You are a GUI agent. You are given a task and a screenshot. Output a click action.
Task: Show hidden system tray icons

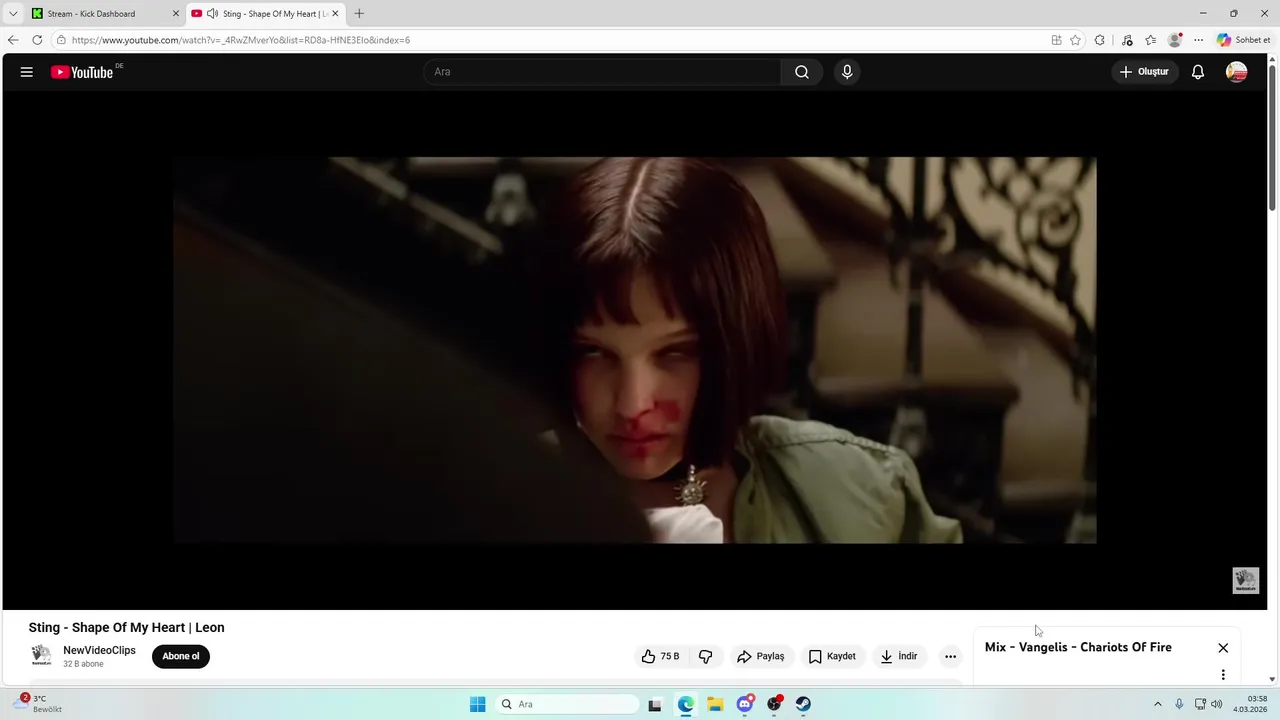pos(1158,704)
